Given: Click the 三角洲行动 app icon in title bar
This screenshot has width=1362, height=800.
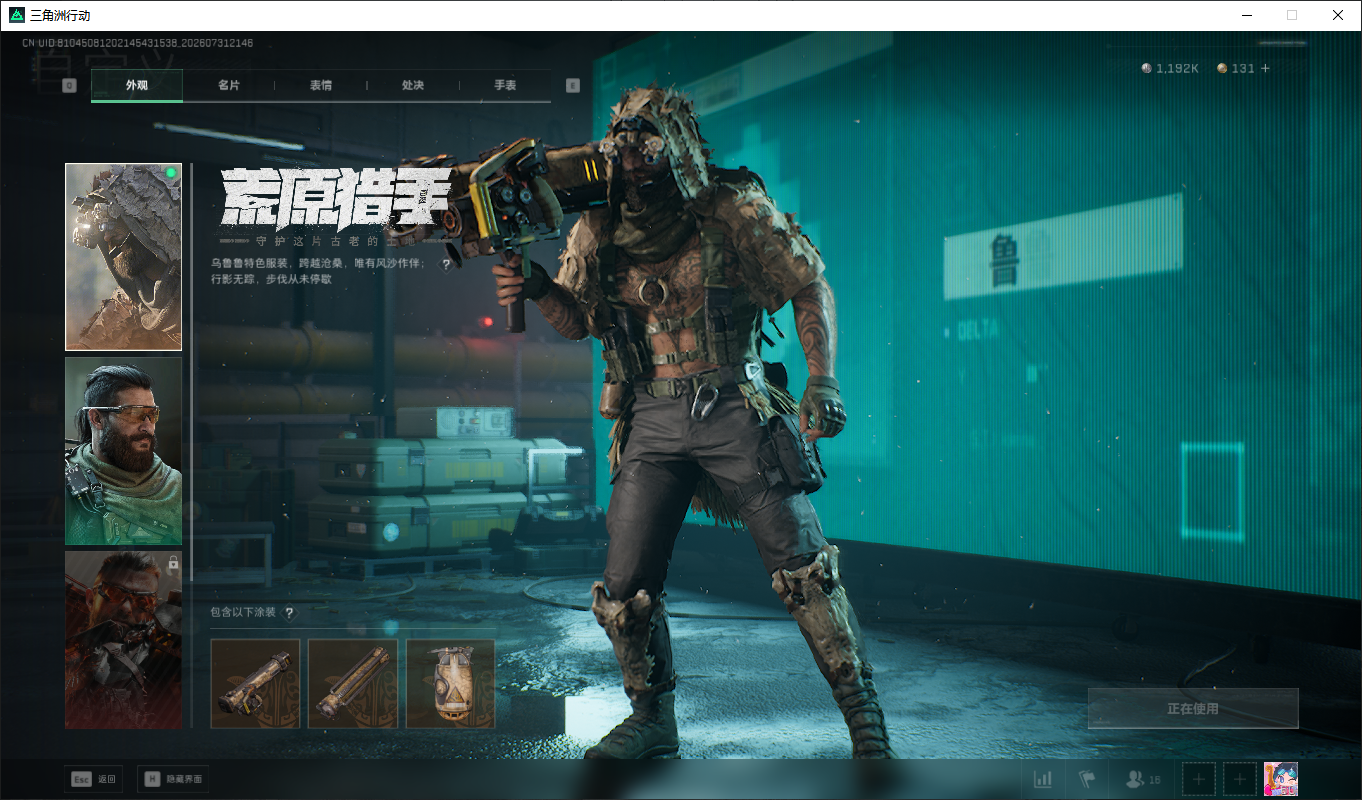Looking at the screenshot, I should (17, 15).
